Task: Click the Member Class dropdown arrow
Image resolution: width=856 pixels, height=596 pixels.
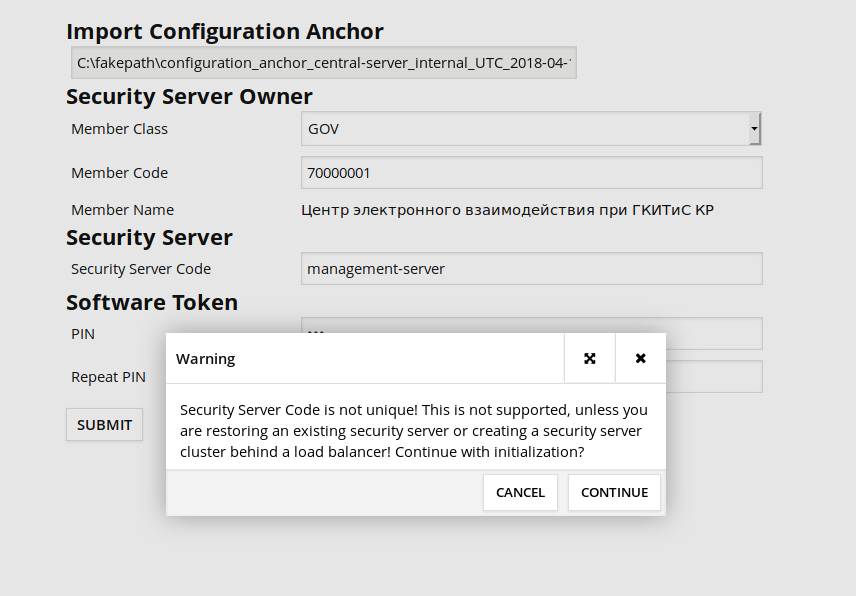Action: pyautogui.click(x=755, y=129)
